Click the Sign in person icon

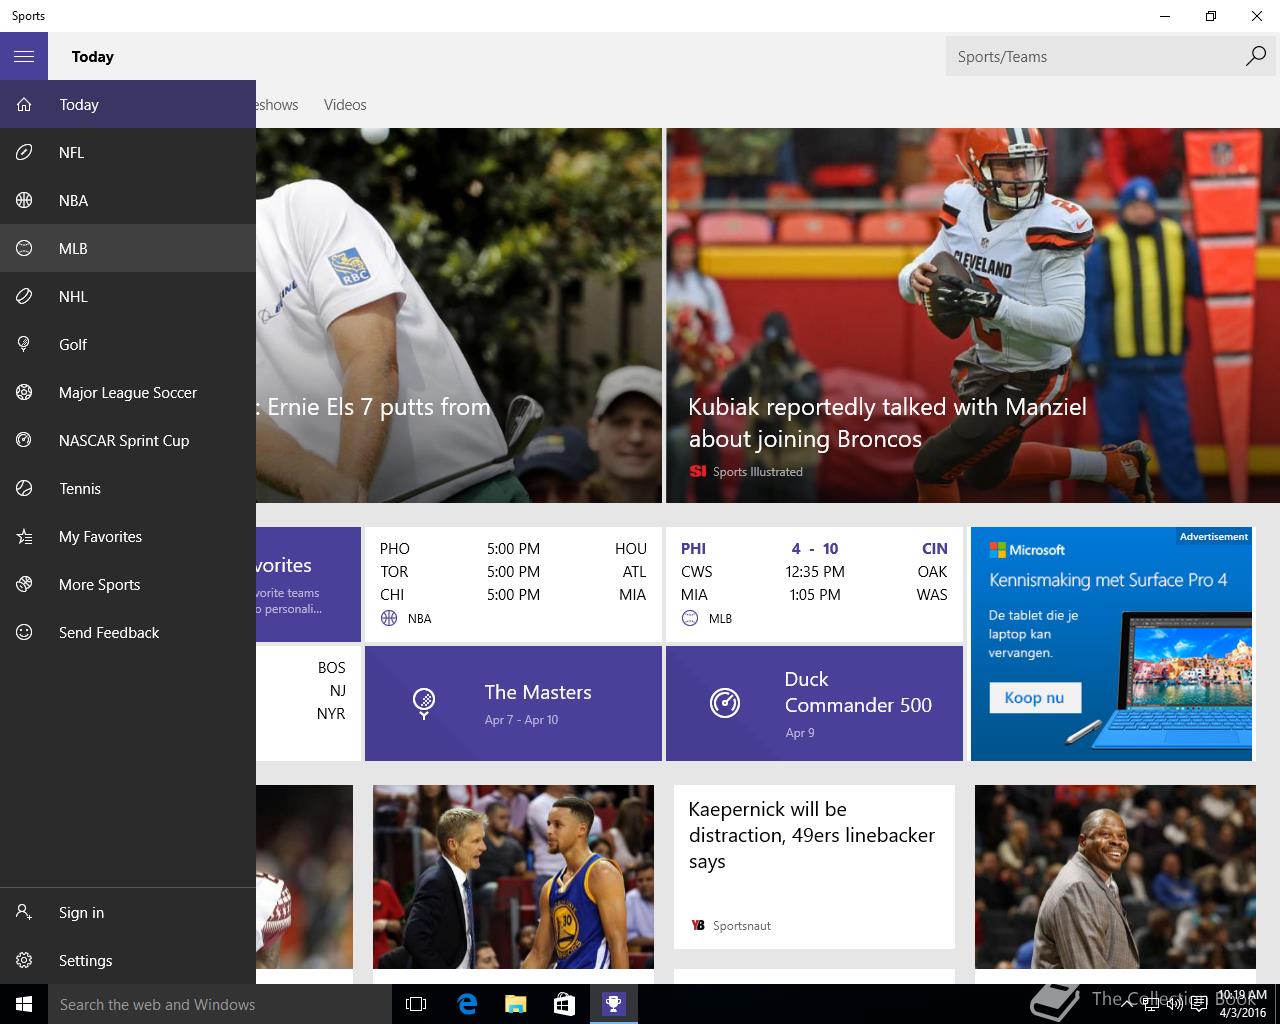24,912
